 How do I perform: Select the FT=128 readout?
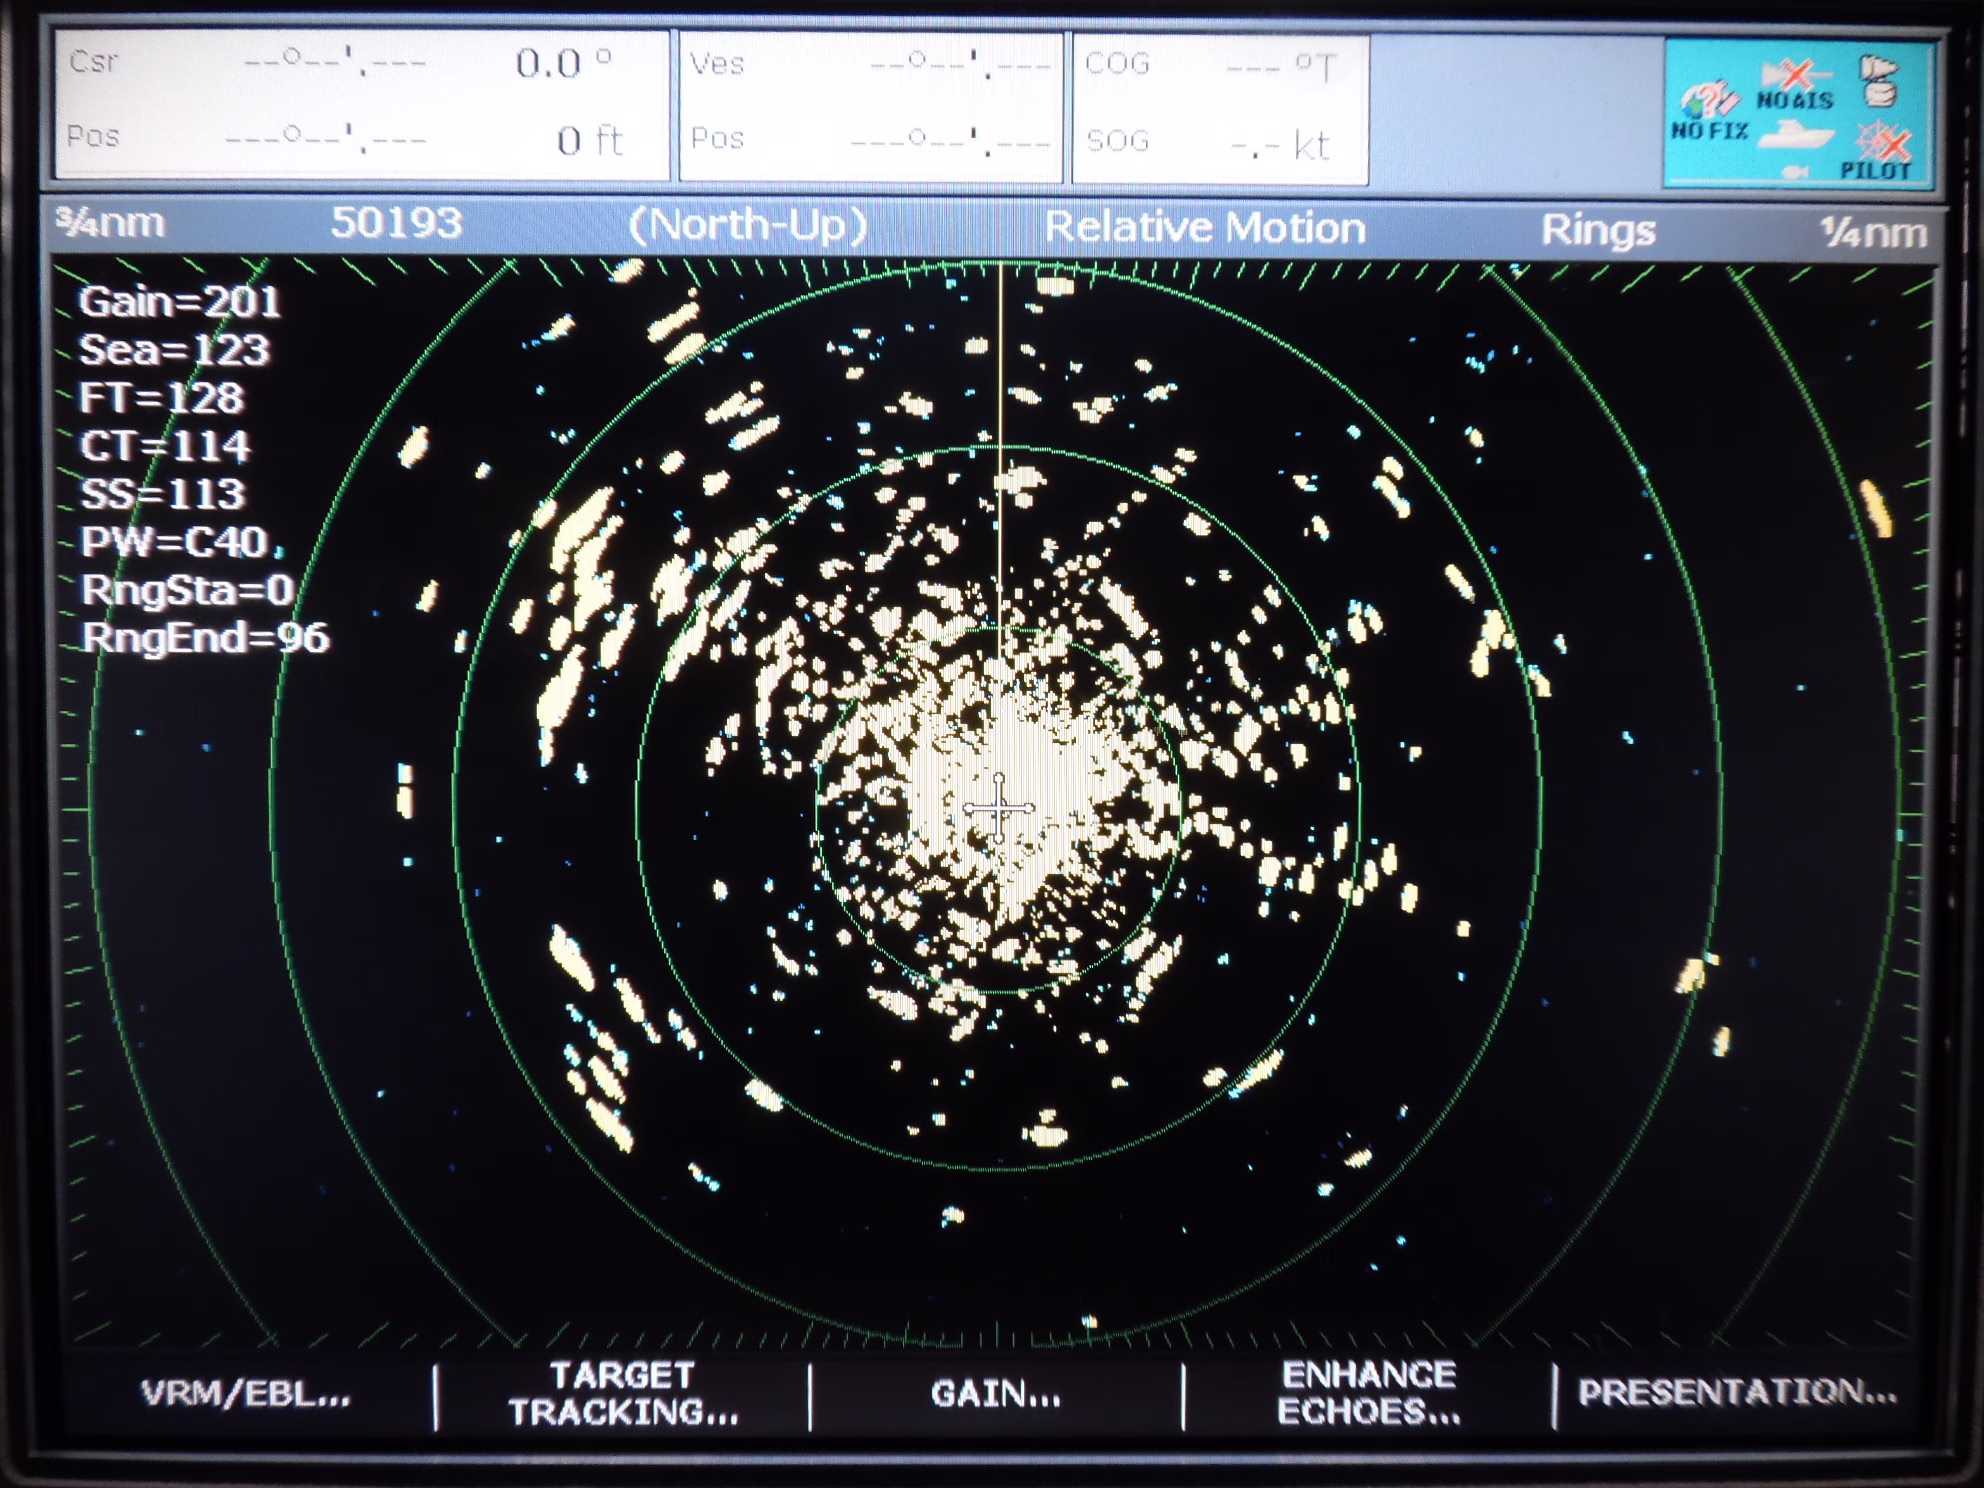[x=161, y=398]
